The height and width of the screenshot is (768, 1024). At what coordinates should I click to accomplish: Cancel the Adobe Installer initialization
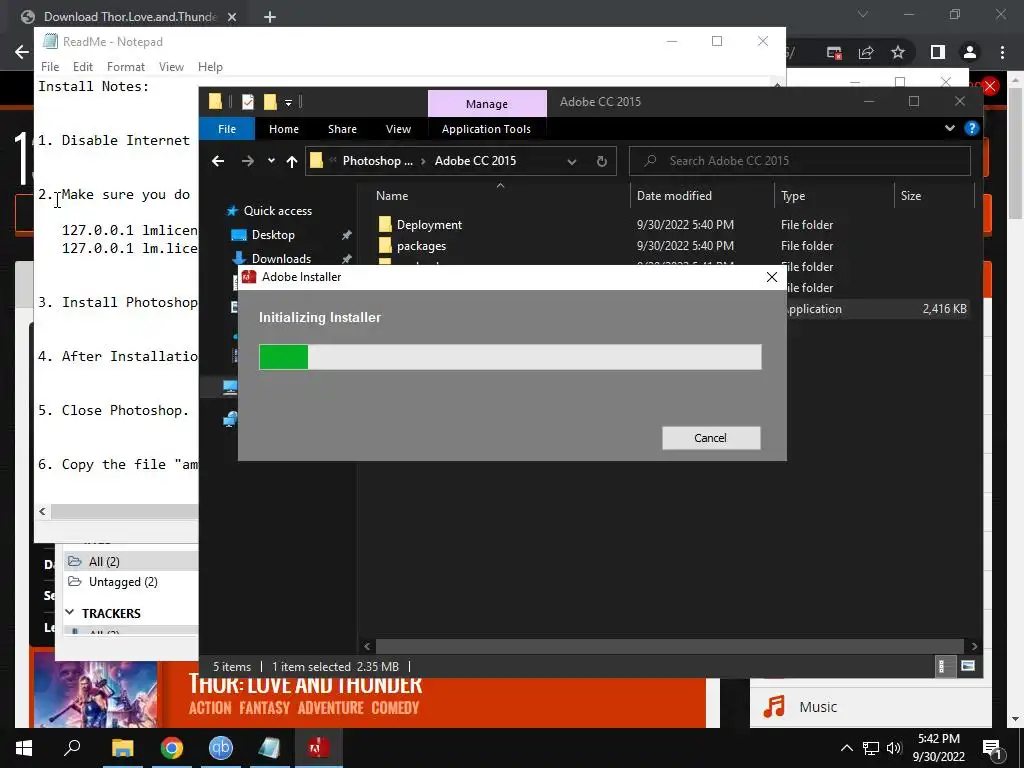pos(711,438)
